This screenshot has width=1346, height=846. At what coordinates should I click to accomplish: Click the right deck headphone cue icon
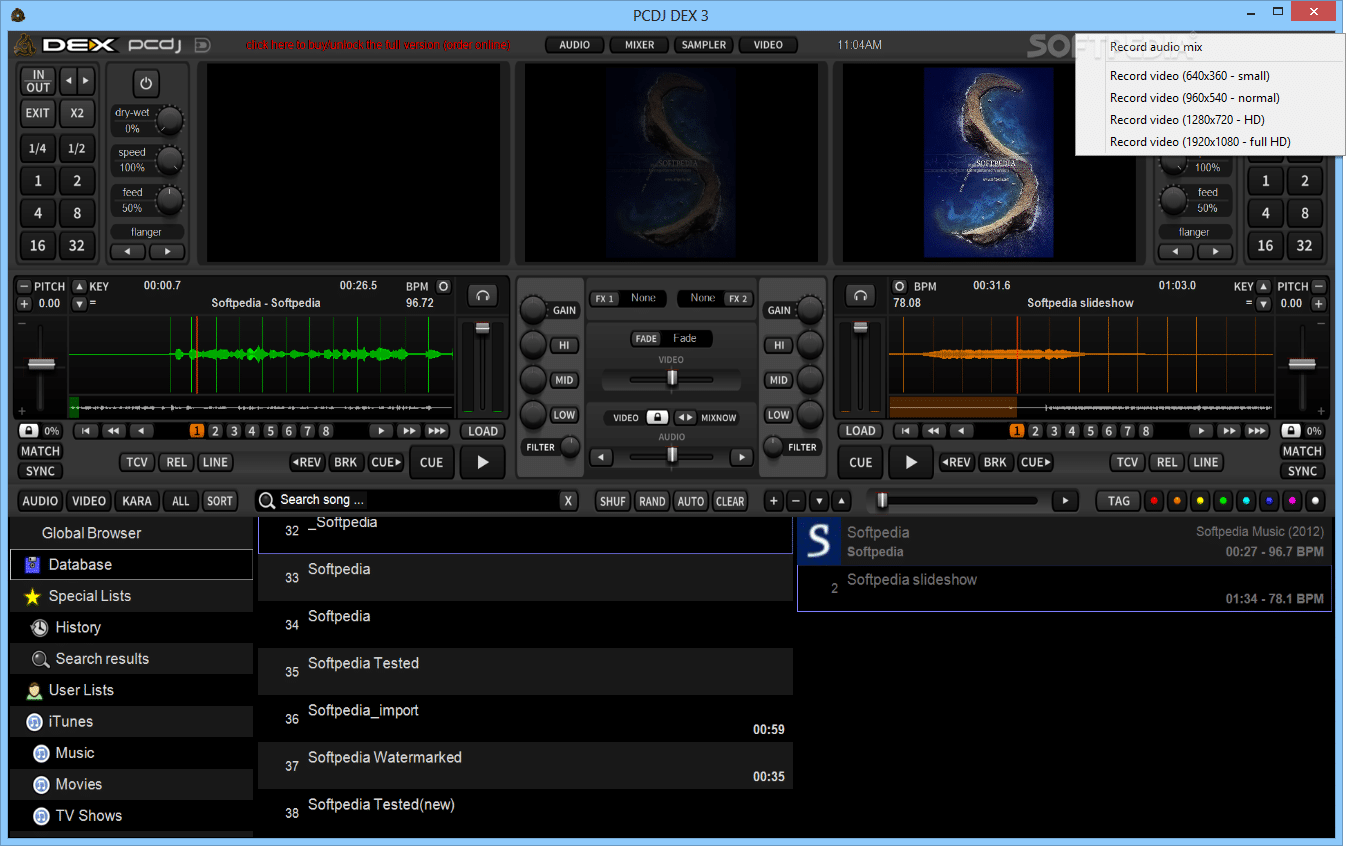860,295
